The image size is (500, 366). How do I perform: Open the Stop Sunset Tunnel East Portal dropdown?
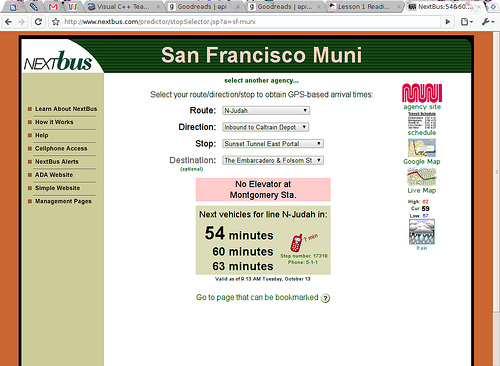[273, 144]
